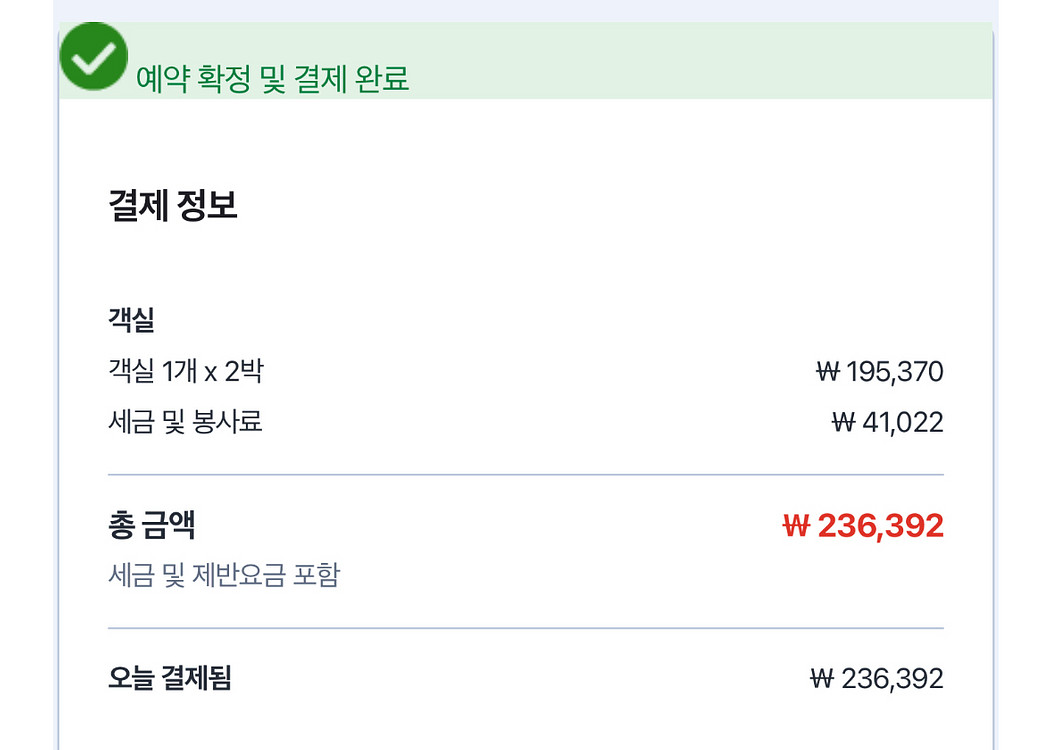Screen dimensions: 1053x750
Task: Click the red won symbol in total
Action: (796, 526)
